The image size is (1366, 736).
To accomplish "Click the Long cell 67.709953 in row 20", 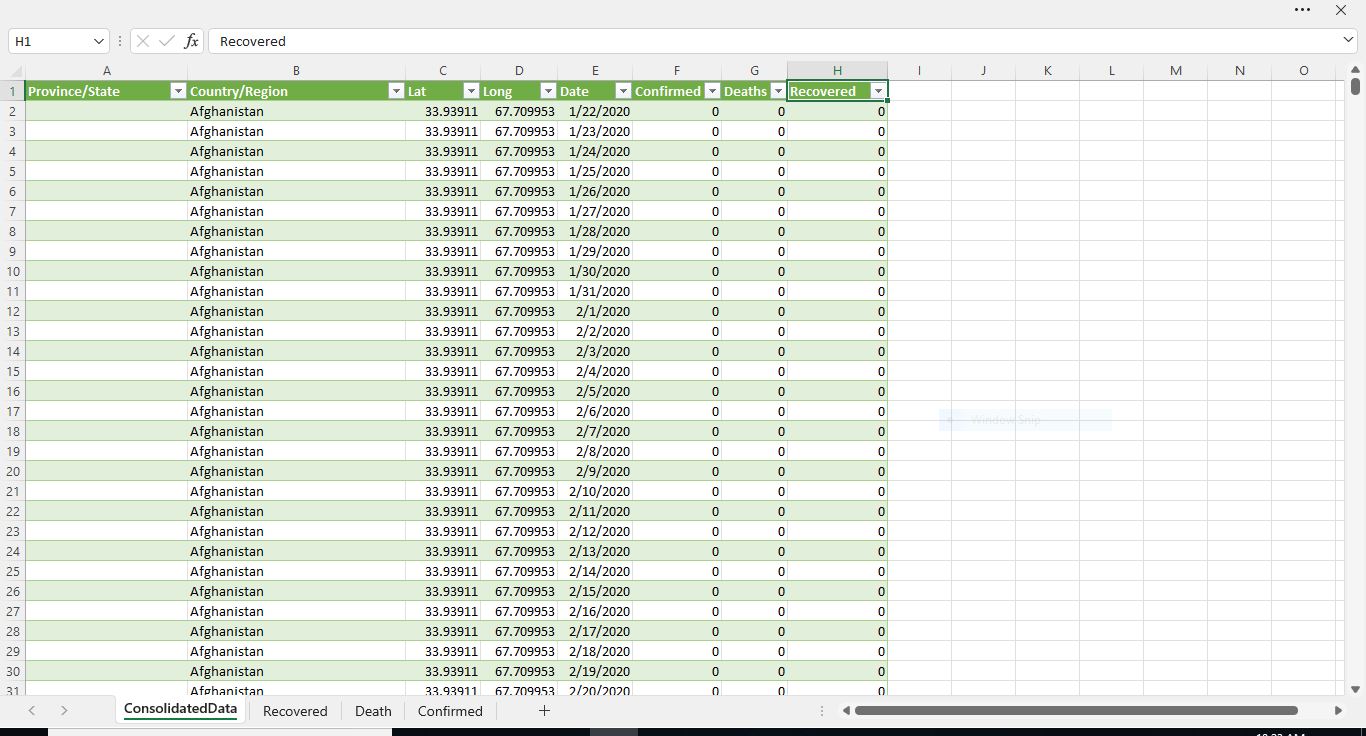I will (519, 471).
